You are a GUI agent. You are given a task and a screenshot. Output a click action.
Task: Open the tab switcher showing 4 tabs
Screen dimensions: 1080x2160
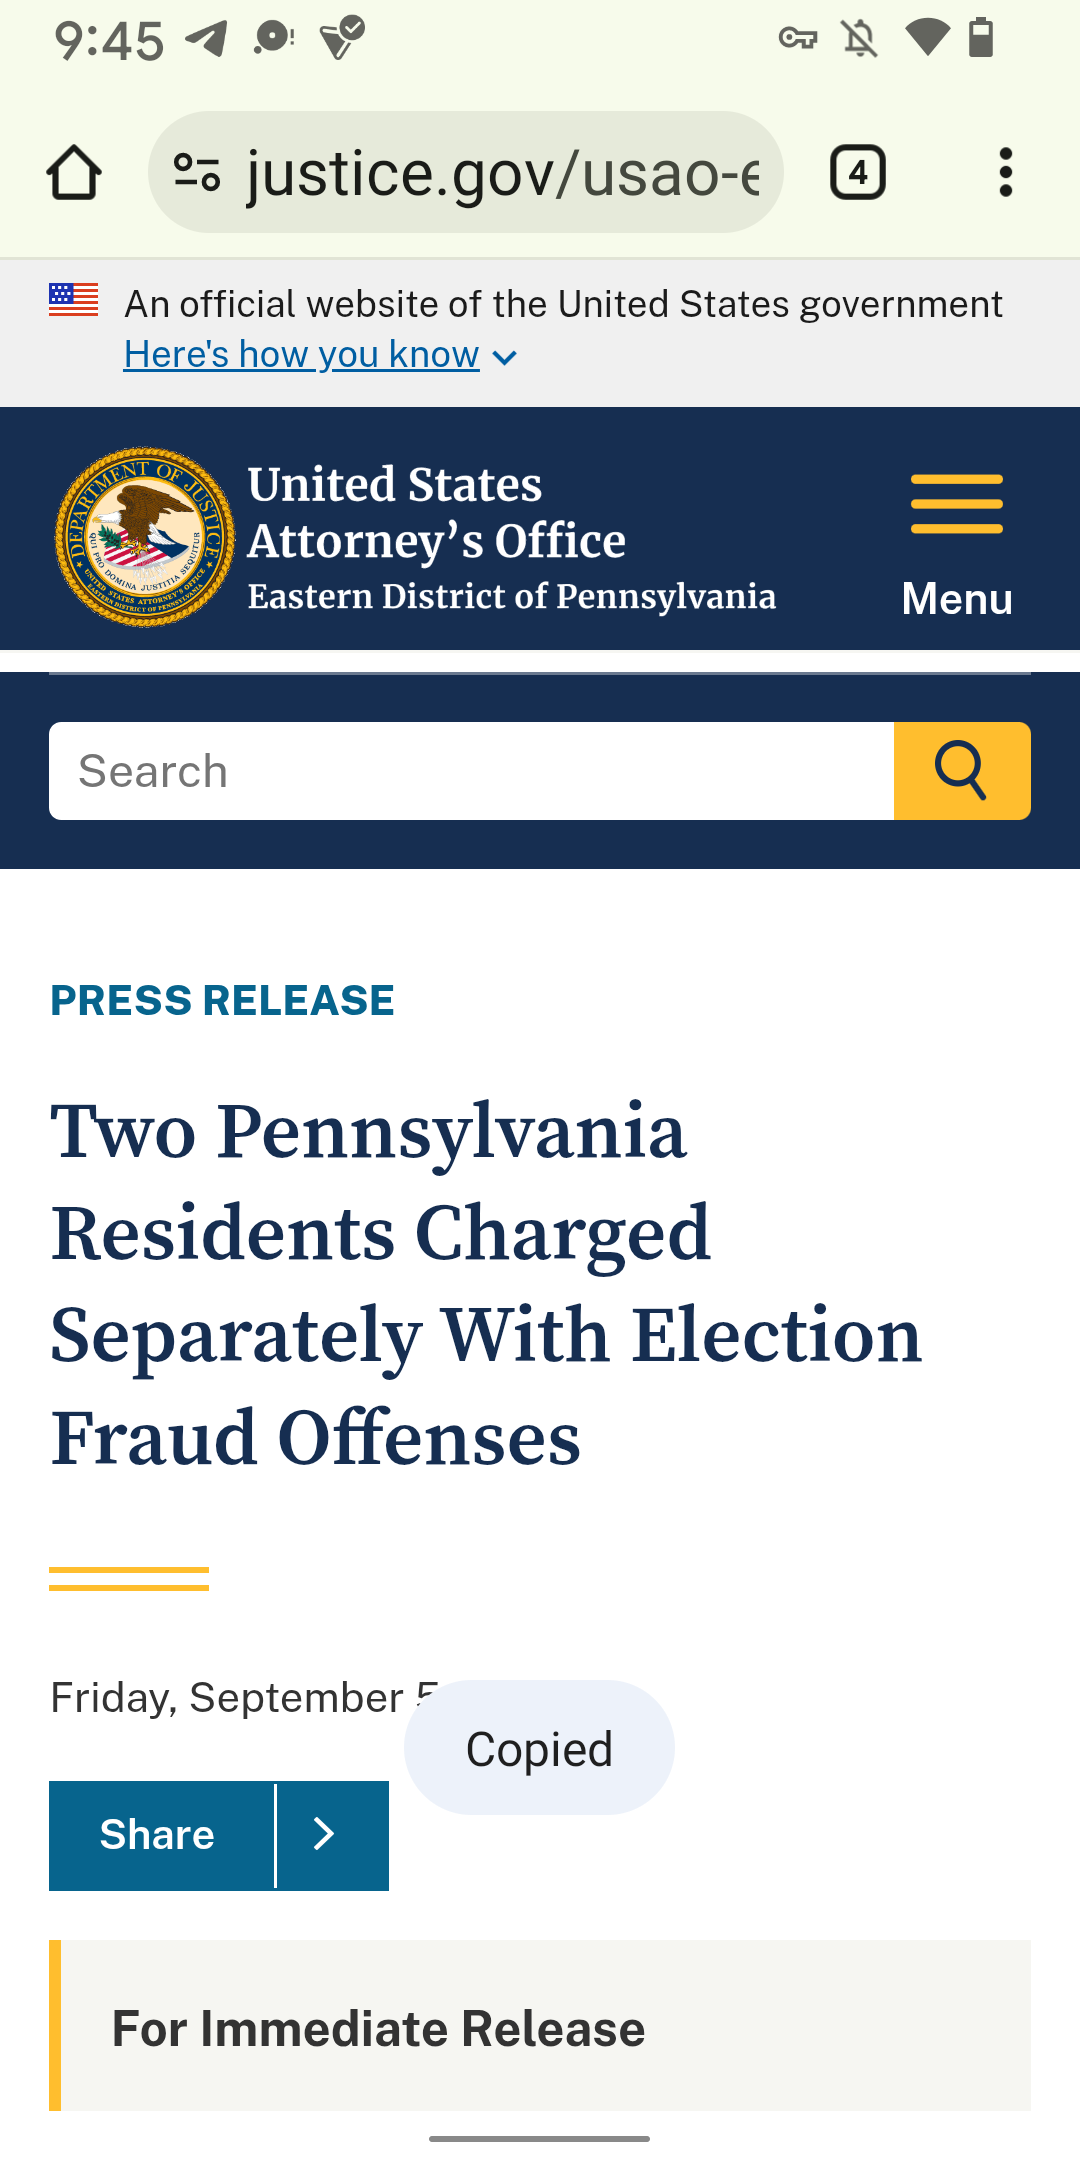point(857,173)
